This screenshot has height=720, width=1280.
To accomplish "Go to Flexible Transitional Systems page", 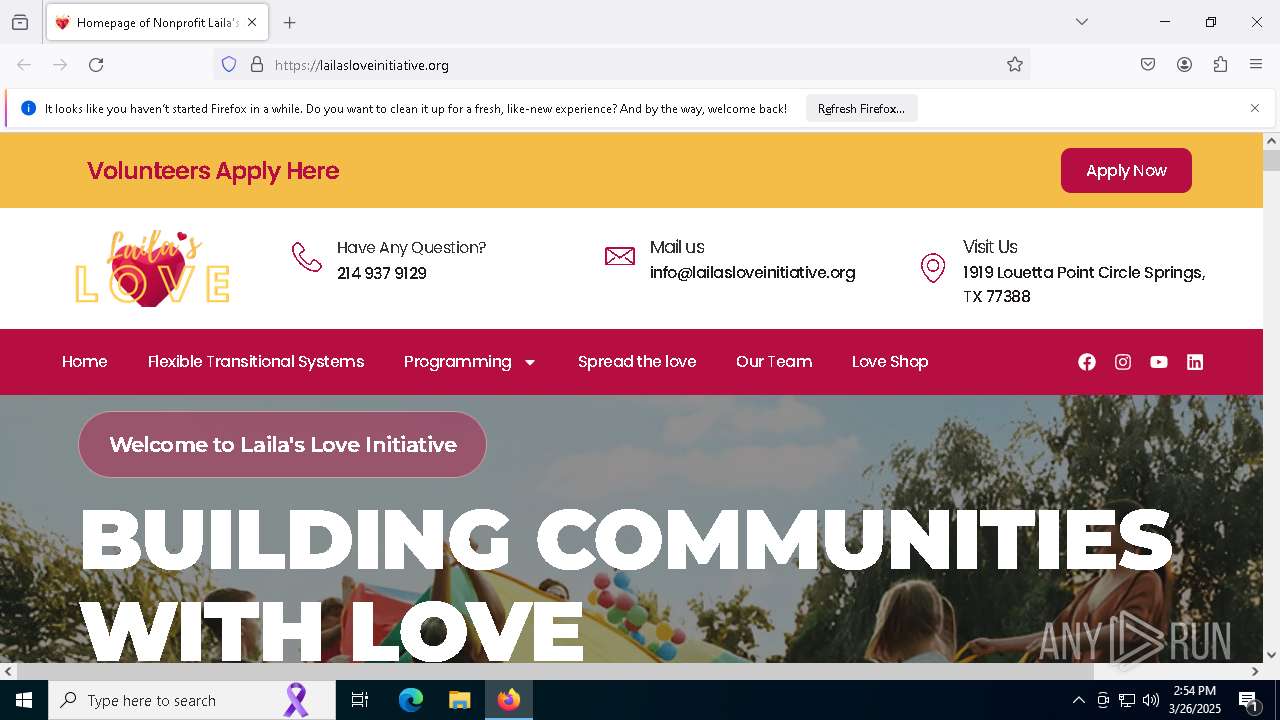I will click(x=256, y=362).
